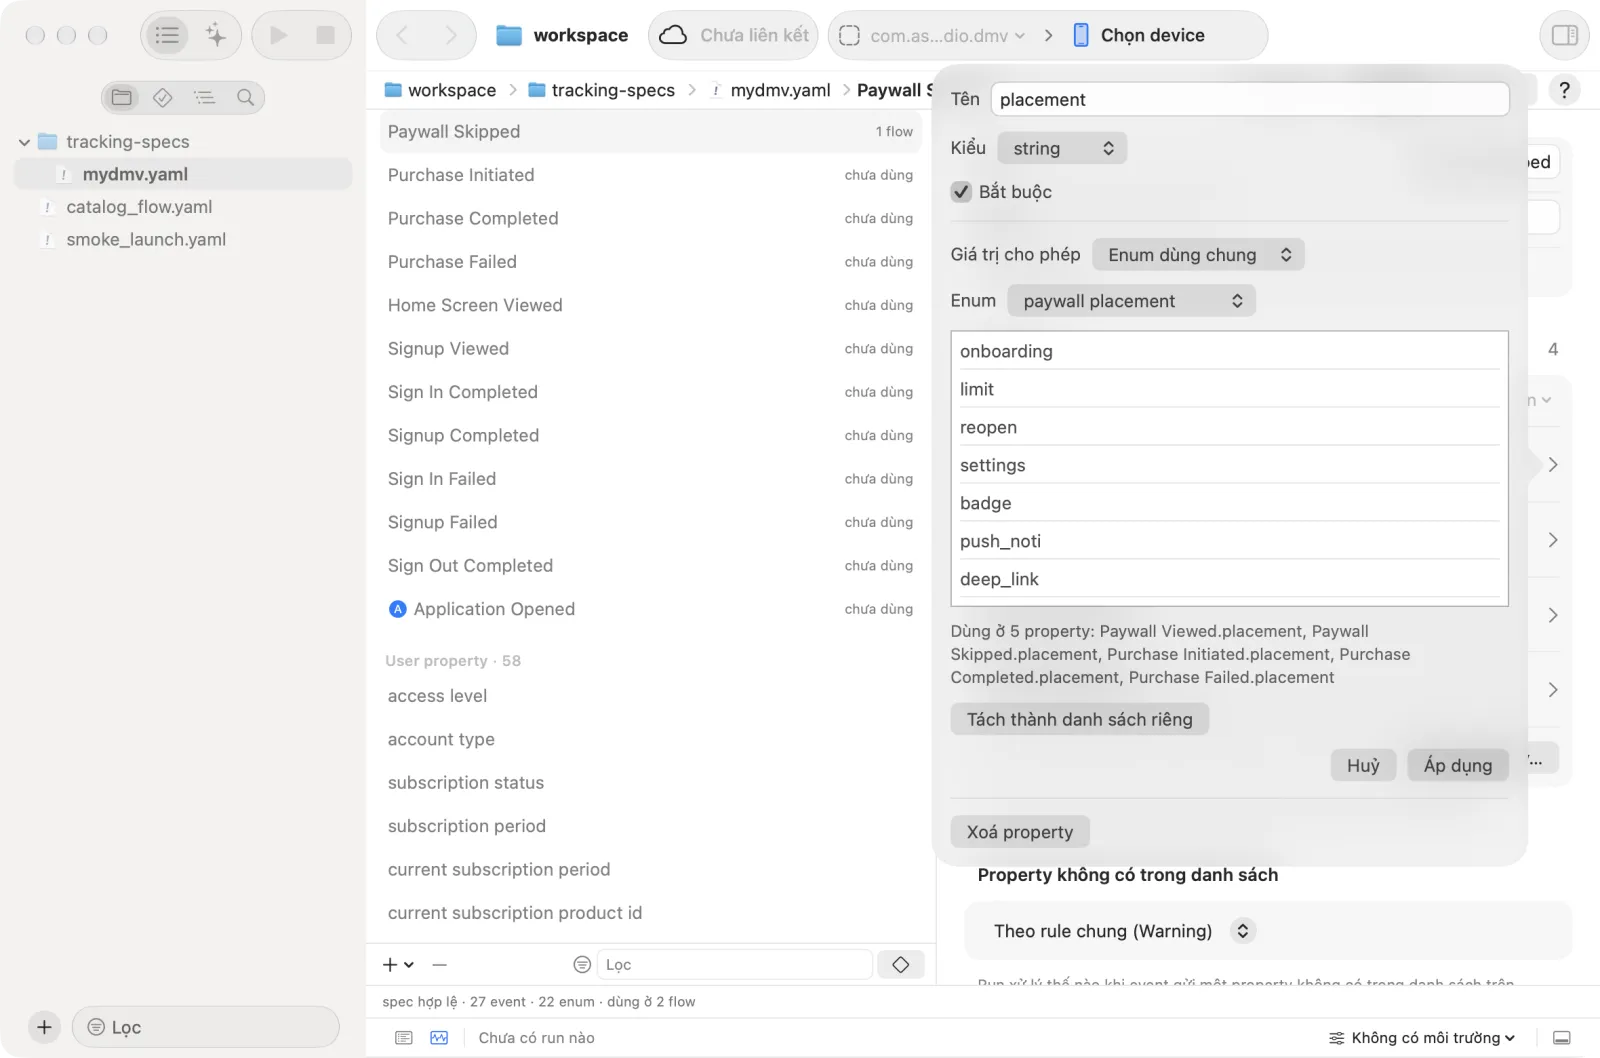Toggle bottom panel icon in status bar
The width and height of the screenshot is (1600, 1058).
click(x=1562, y=1038)
